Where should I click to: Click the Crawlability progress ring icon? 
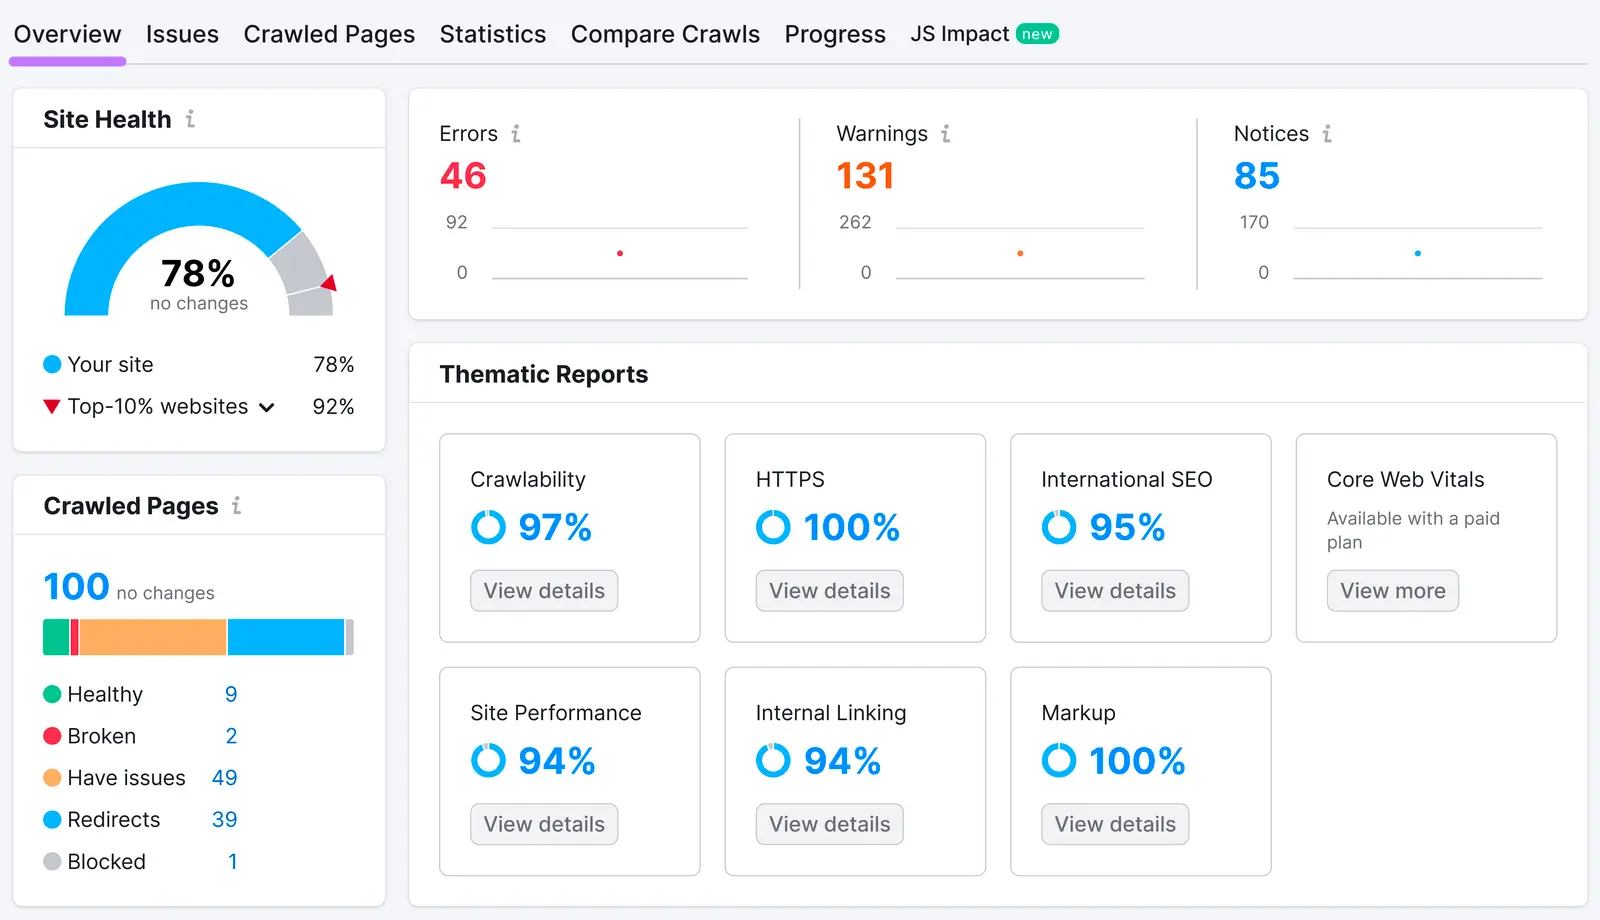point(488,527)
